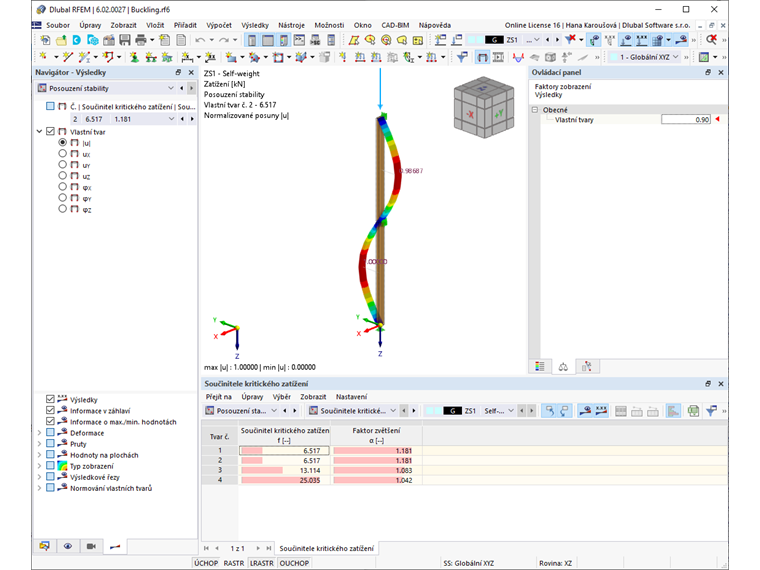Screen dimensions: 760x570
Task: Click the clear search magnifier icon
Action: pos(711,40)
